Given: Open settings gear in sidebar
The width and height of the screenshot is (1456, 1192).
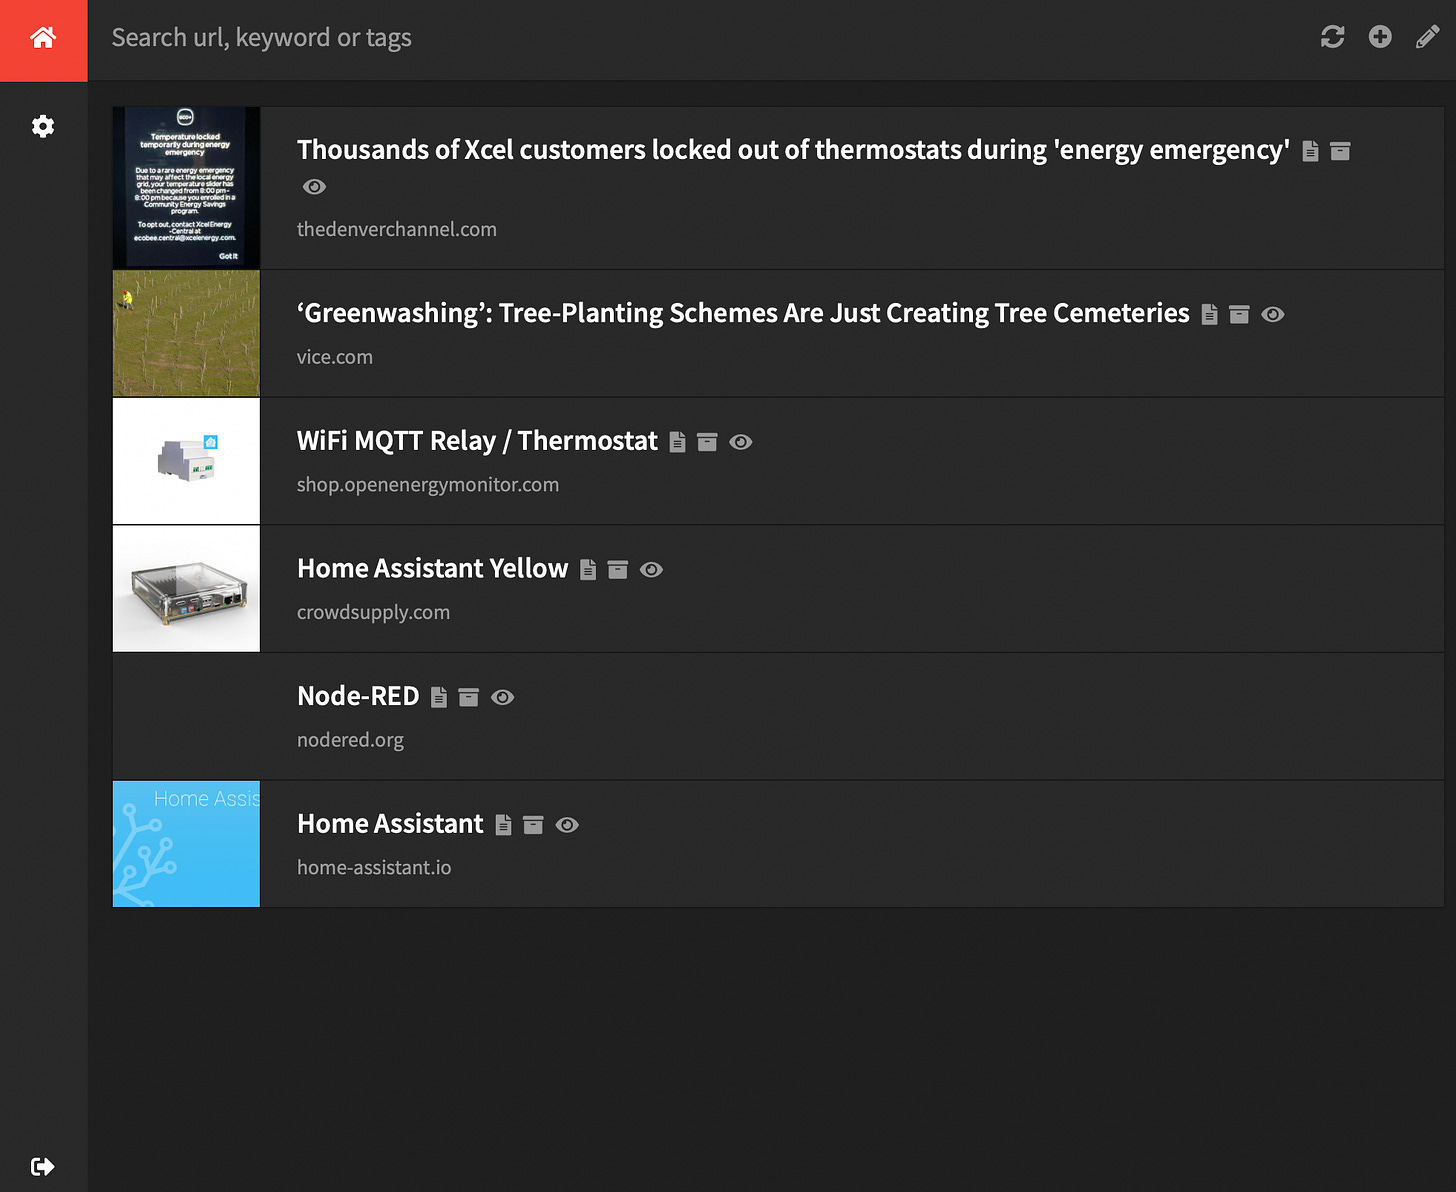Looking at the screenshot, I should point(43,126).
